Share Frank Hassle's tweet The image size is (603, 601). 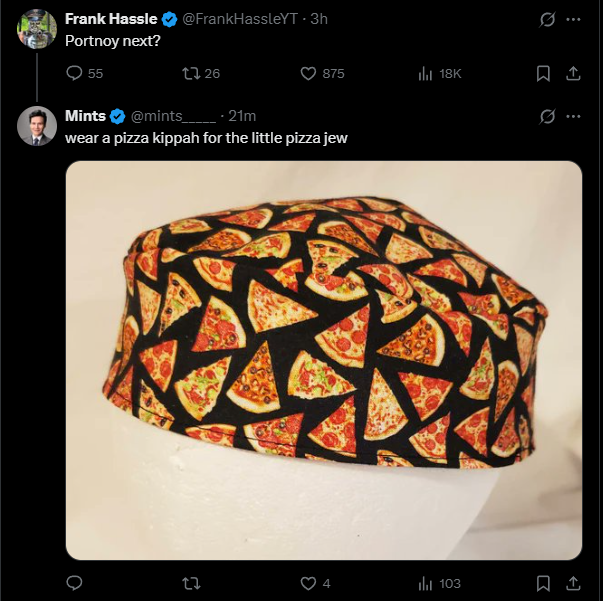(573, 73)
